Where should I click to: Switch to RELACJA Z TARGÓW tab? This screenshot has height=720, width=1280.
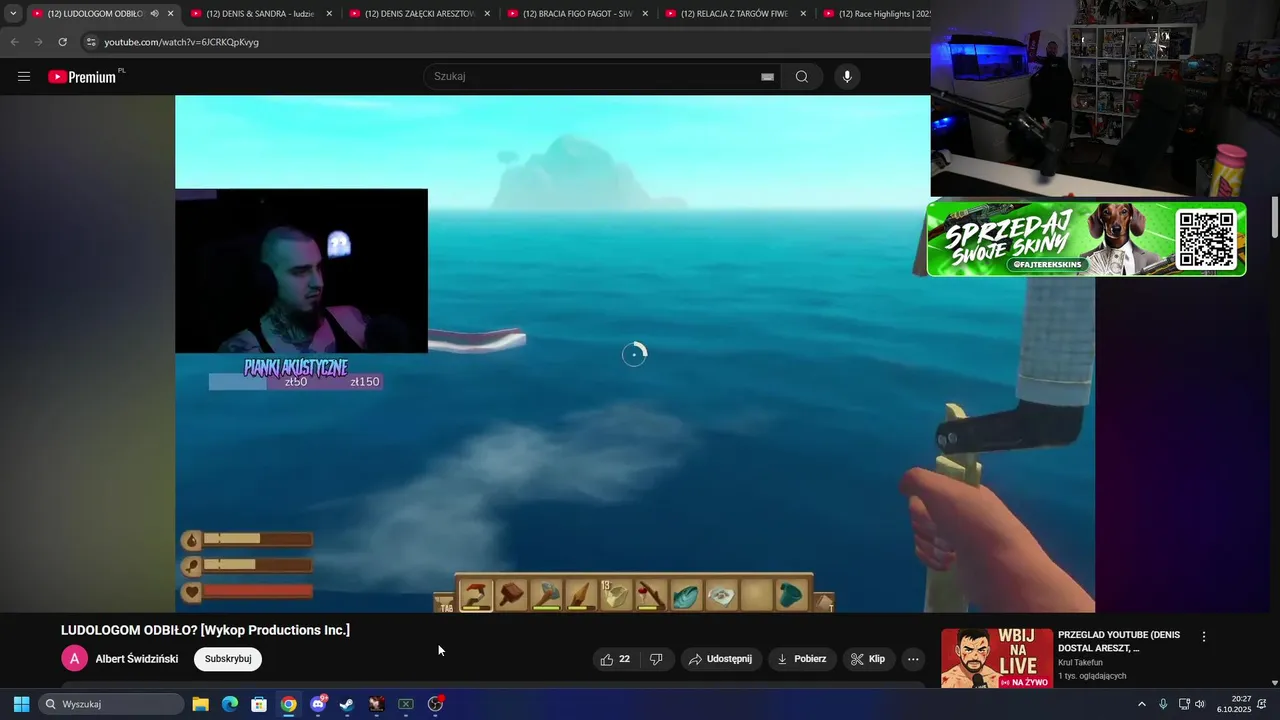click(733, 14)
